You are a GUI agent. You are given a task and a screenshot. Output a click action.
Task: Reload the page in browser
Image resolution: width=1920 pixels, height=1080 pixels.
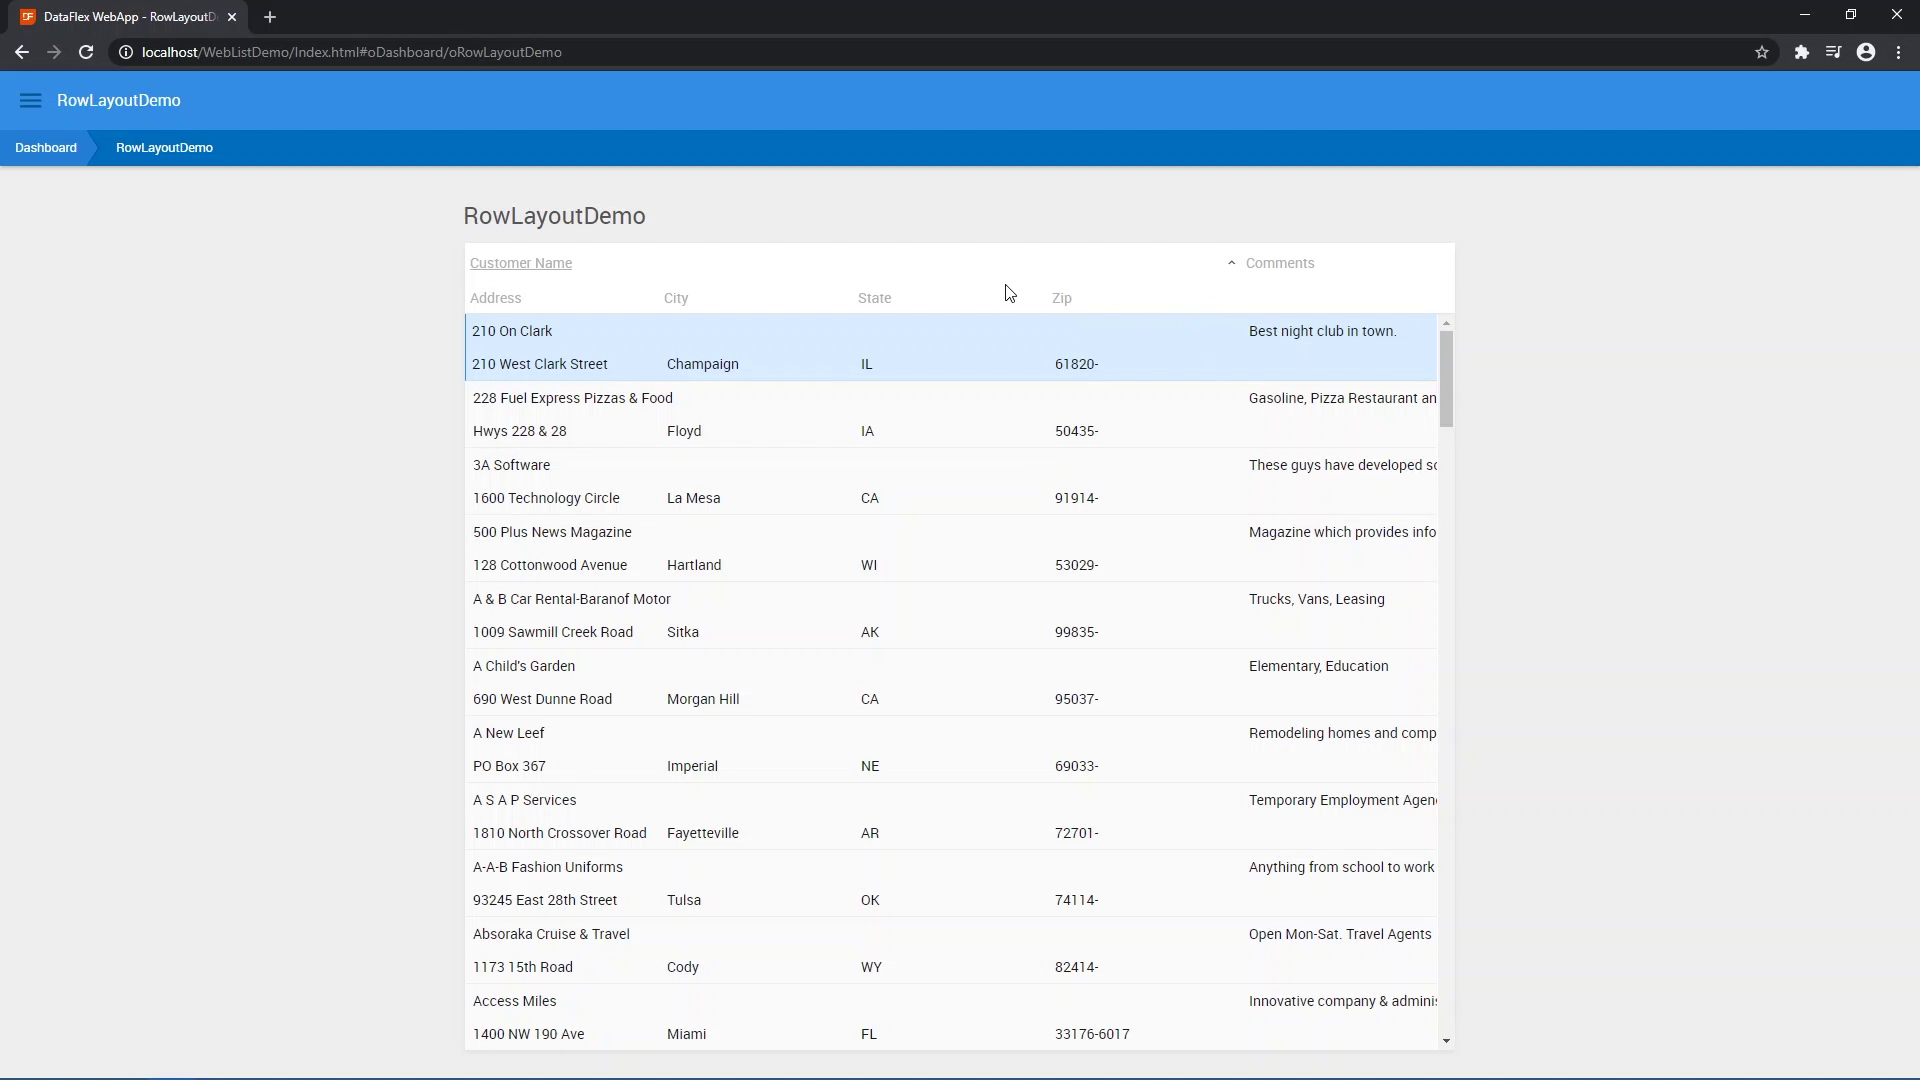coord(86,52)
